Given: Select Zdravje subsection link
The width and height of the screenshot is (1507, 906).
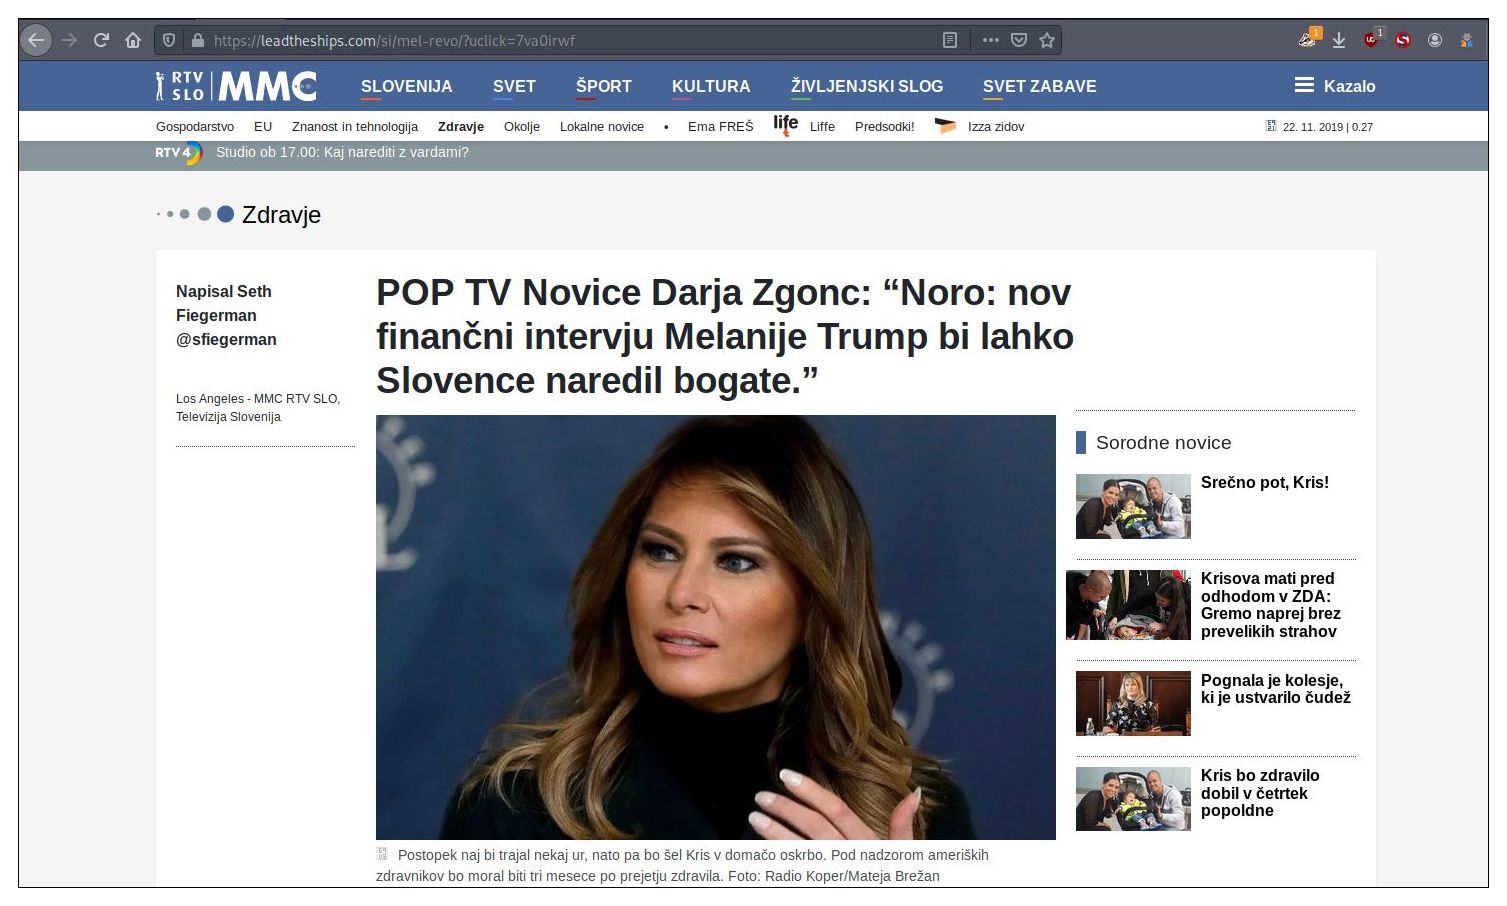Looking at the screenshot, I should [x=461, y=127].
